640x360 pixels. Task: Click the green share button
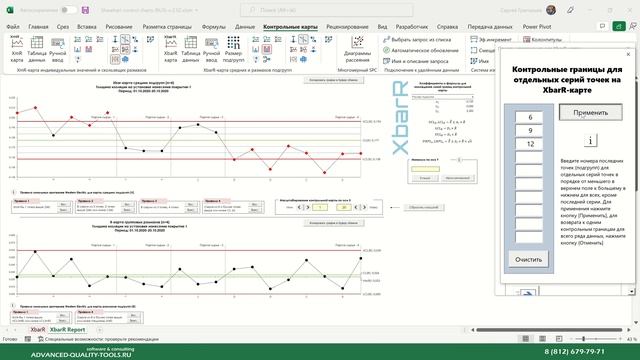pyautogui.click(x=619, y=27)
